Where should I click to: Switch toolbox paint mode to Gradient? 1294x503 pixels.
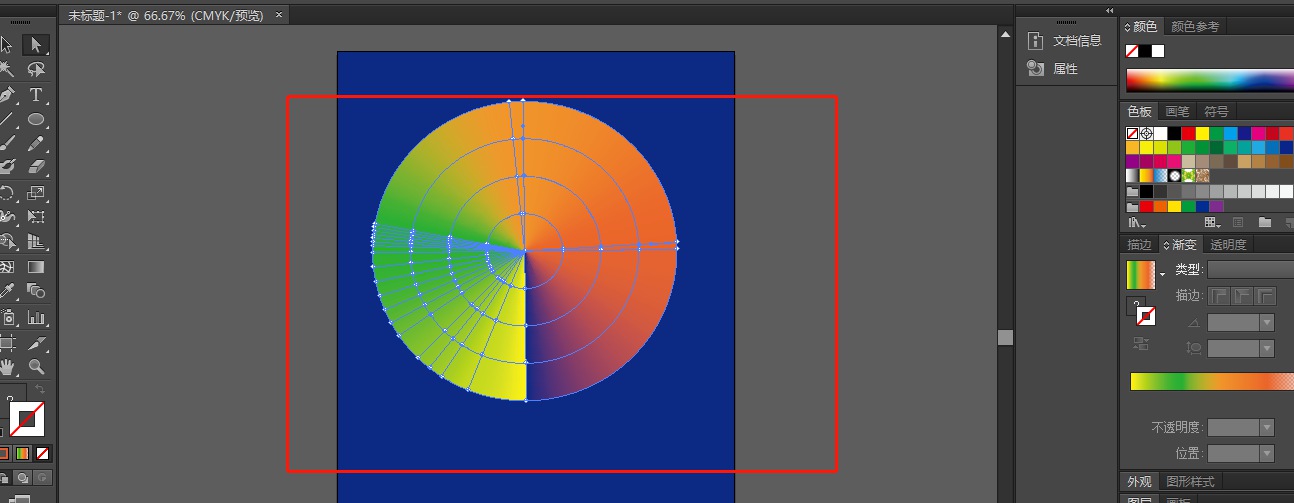pos(24,452)
